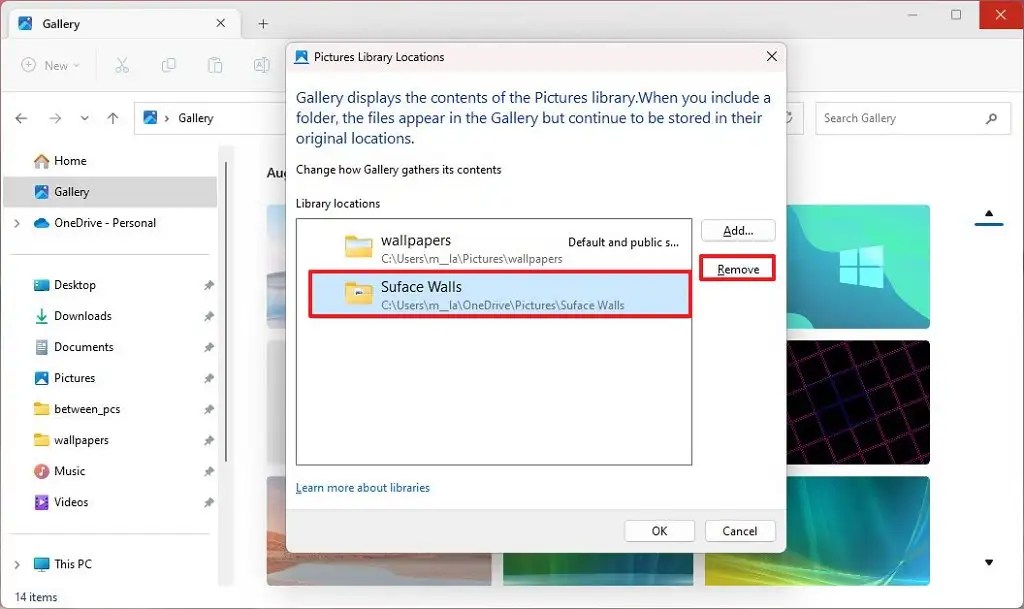Click the Remove button in the dialog

click(x=737, y=268)
